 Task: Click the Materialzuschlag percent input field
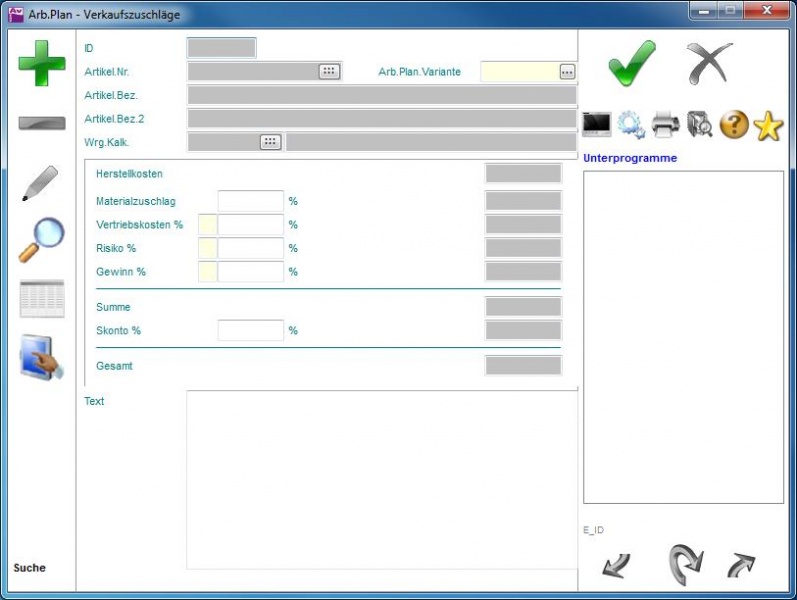251,201
